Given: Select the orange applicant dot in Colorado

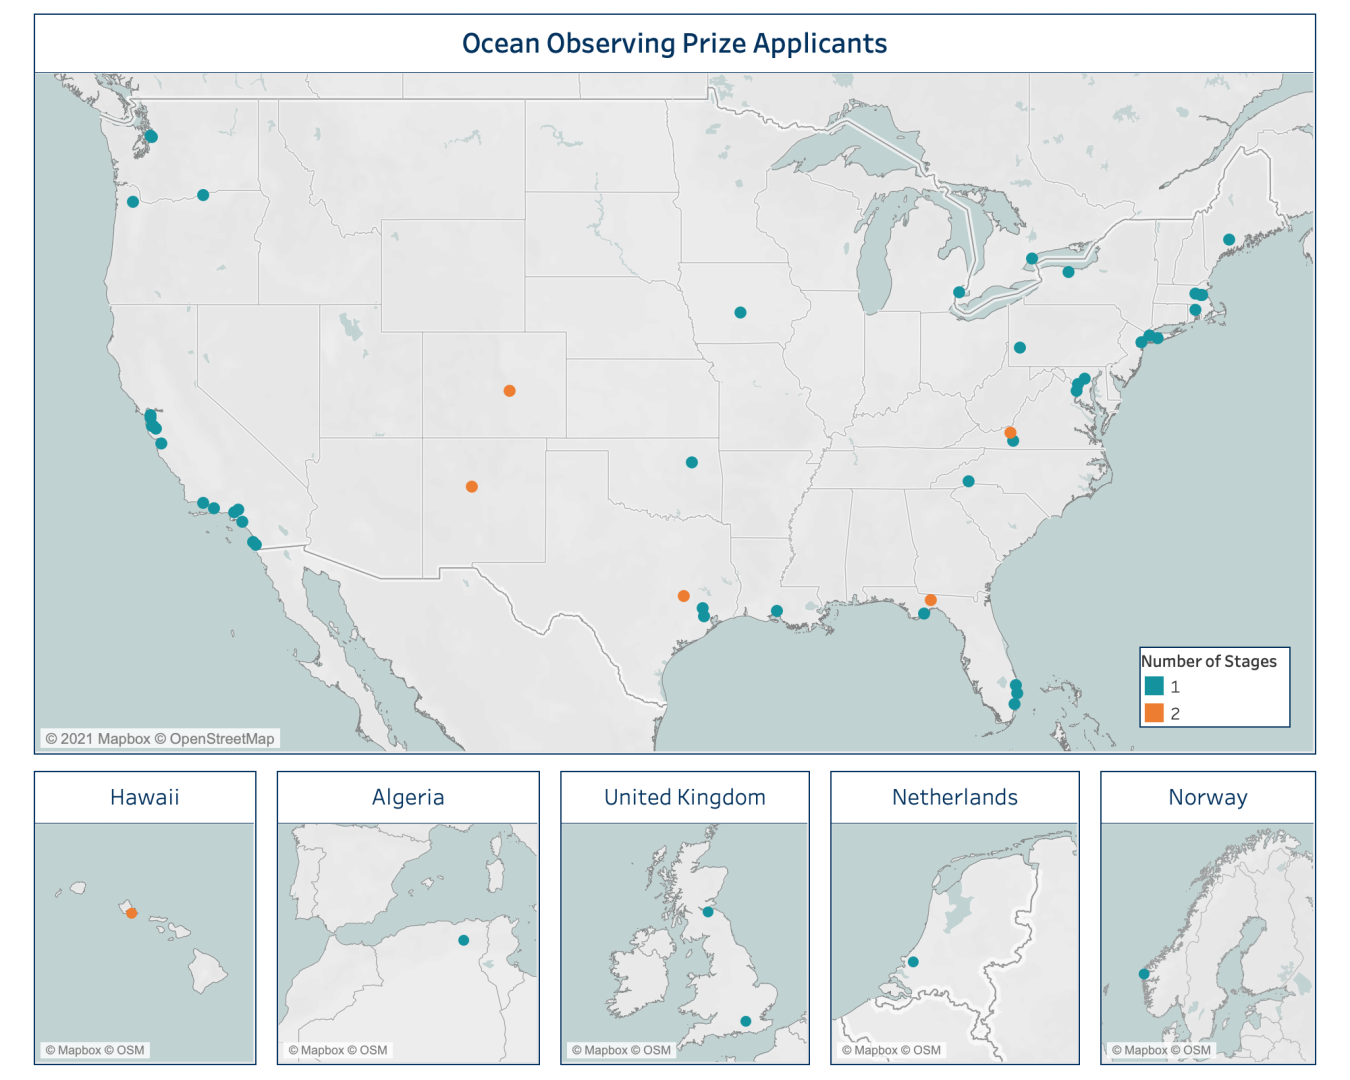Looking at the screenshot, I should pos(510,391).
